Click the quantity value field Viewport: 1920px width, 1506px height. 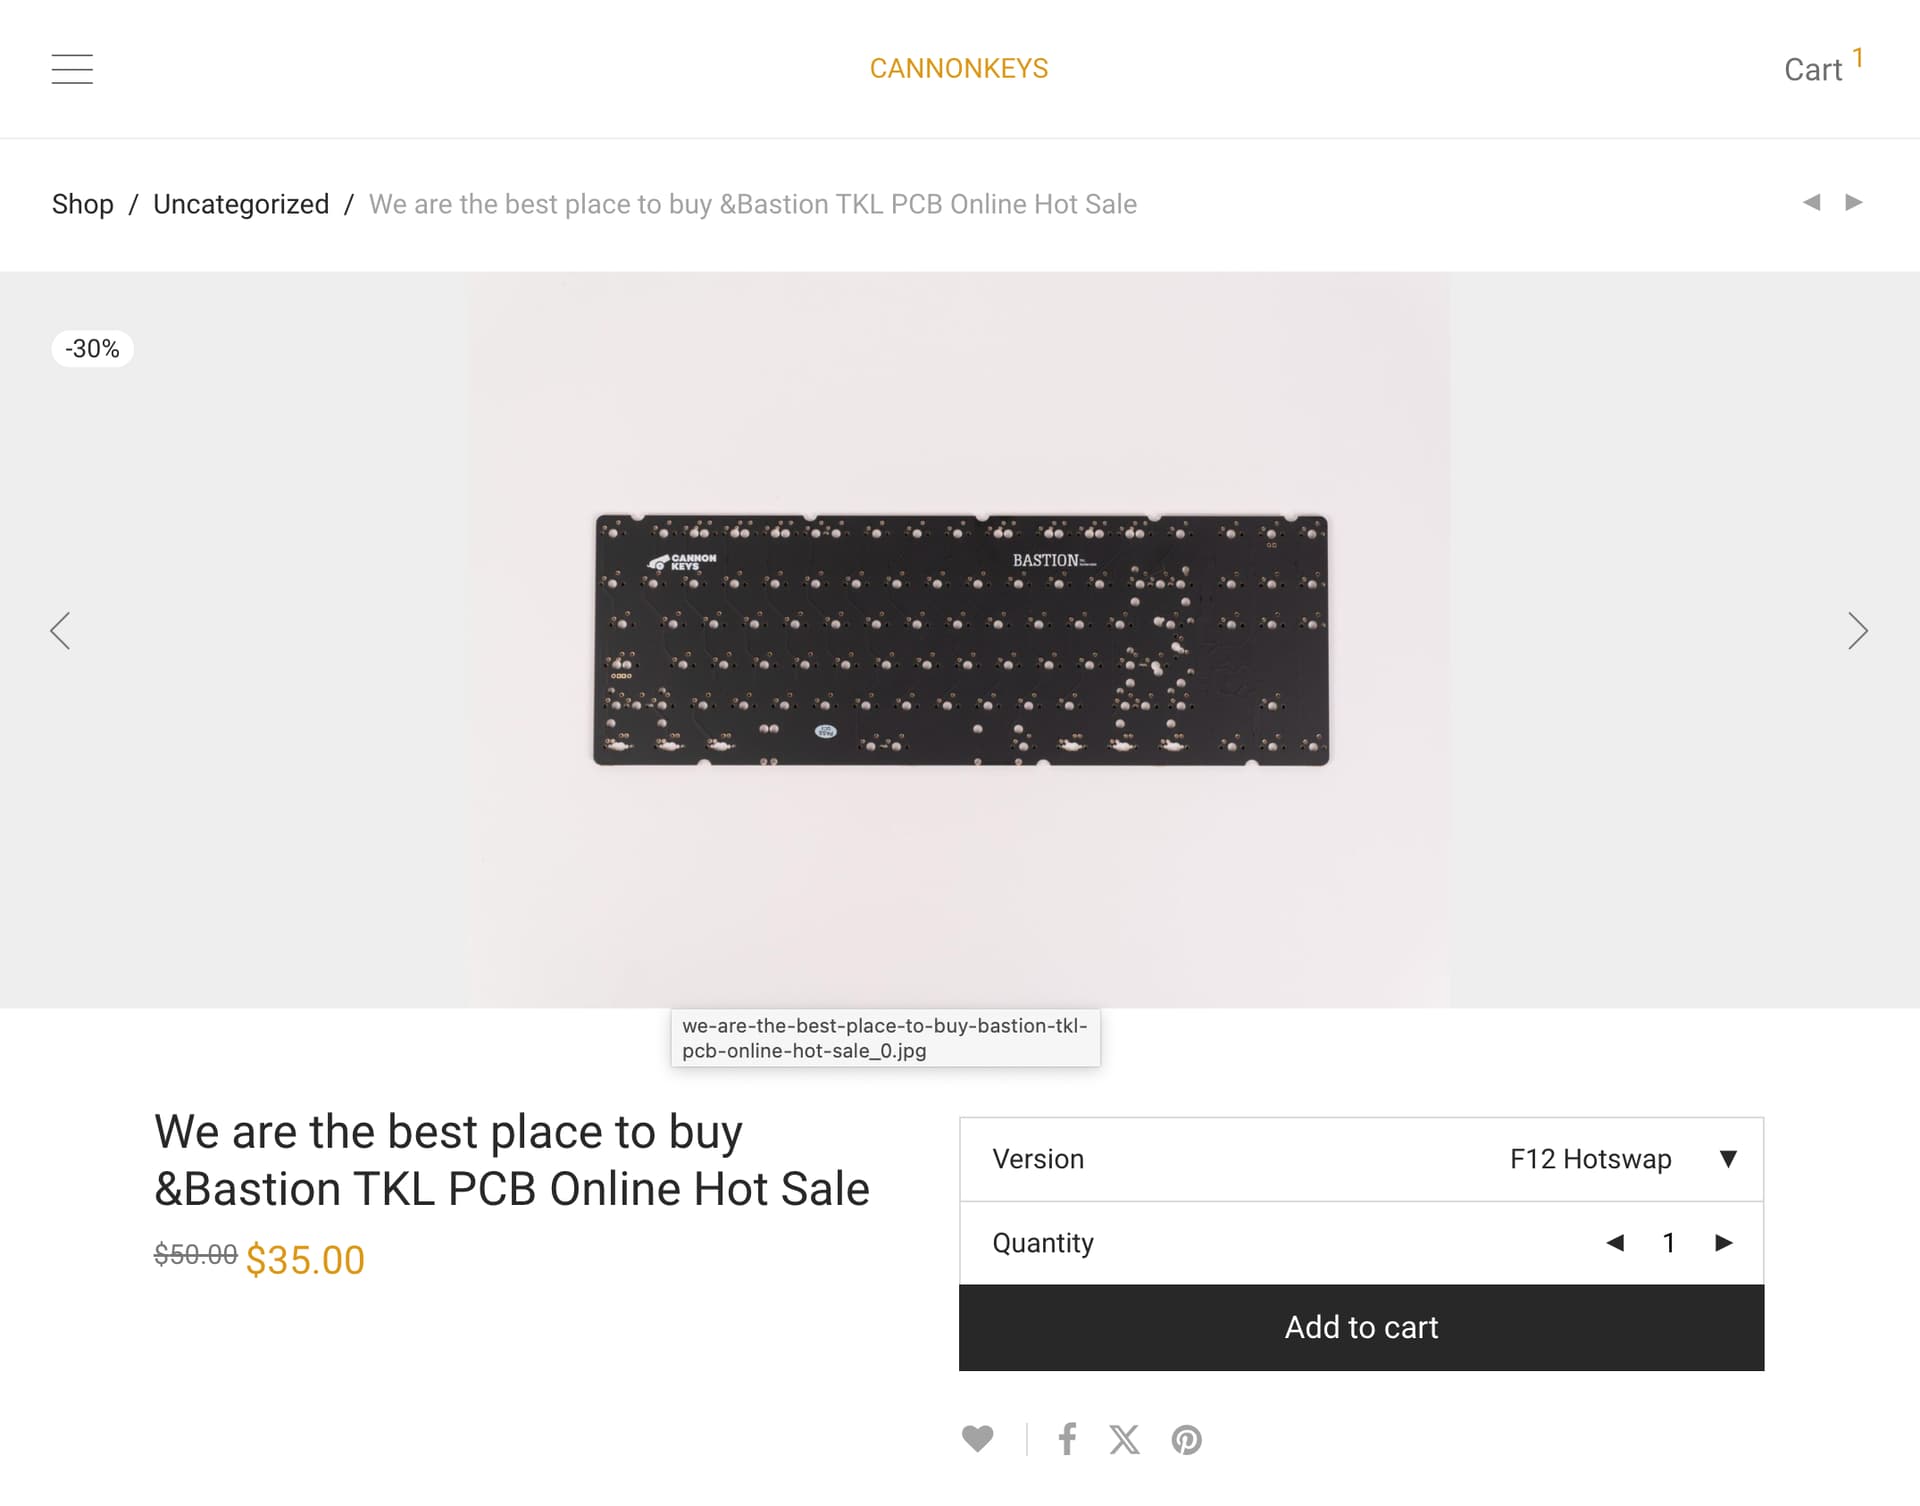coord(1668,1243)
